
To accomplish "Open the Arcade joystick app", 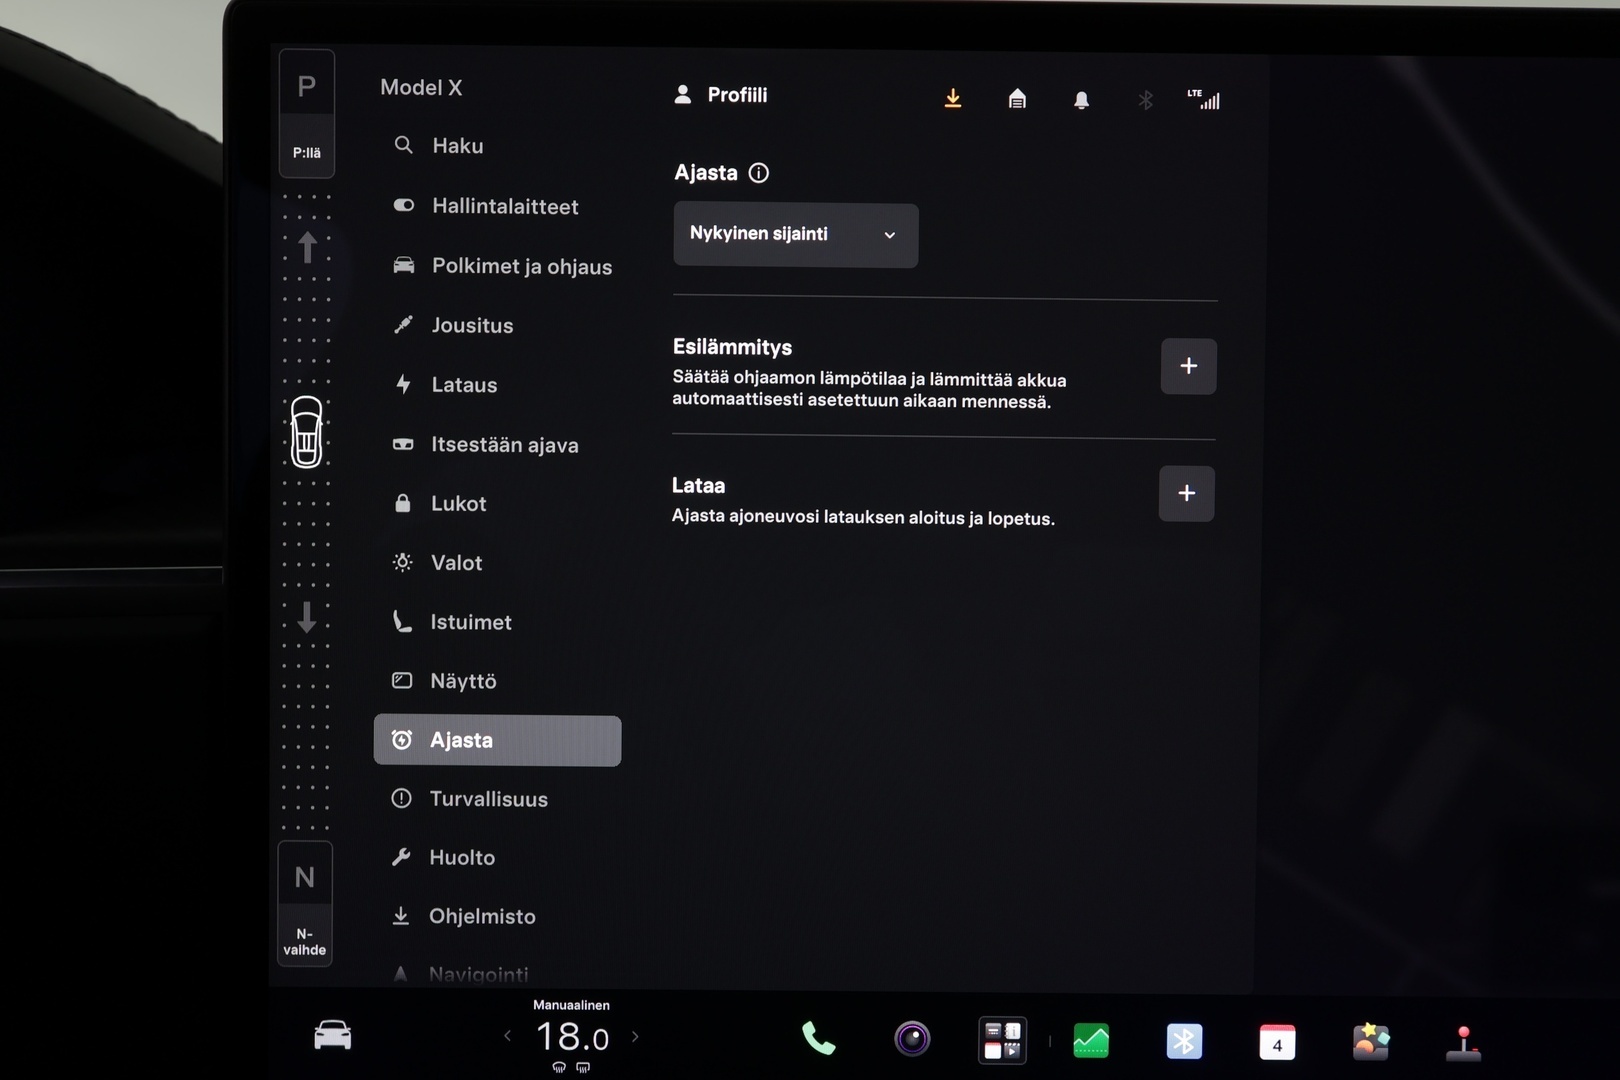I will pos(1463,1043).
